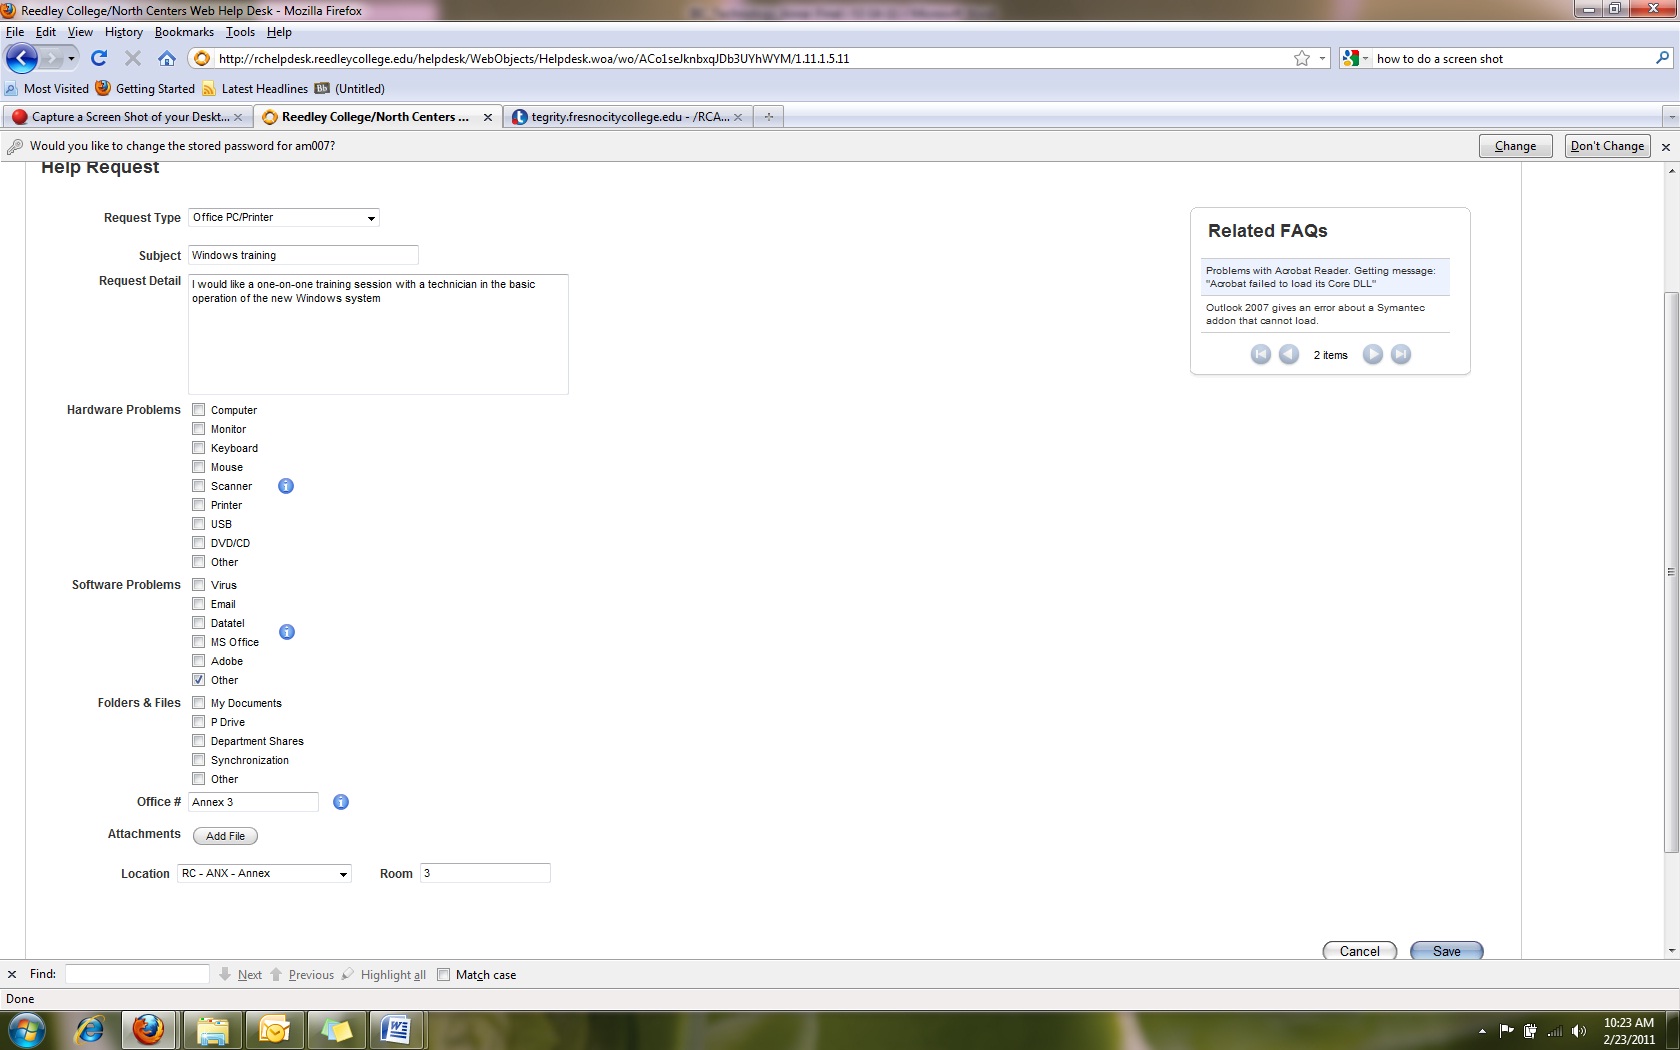Image resolution: width=1680 pixels, height=1050 pixels.
Task: Click the Firefox taskbar icon
Action: 149,1030
